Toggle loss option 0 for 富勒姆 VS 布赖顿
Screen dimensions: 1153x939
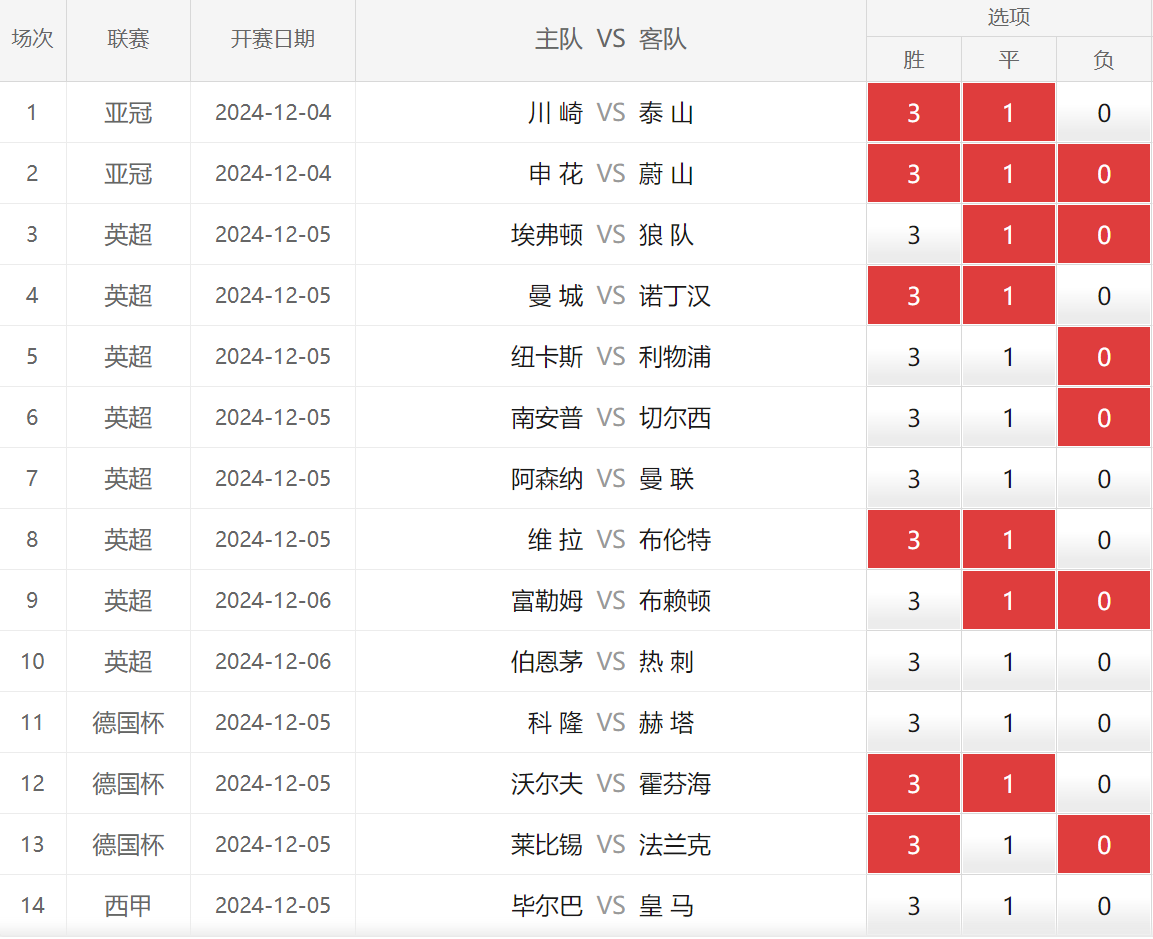[x=1104, y=601]
